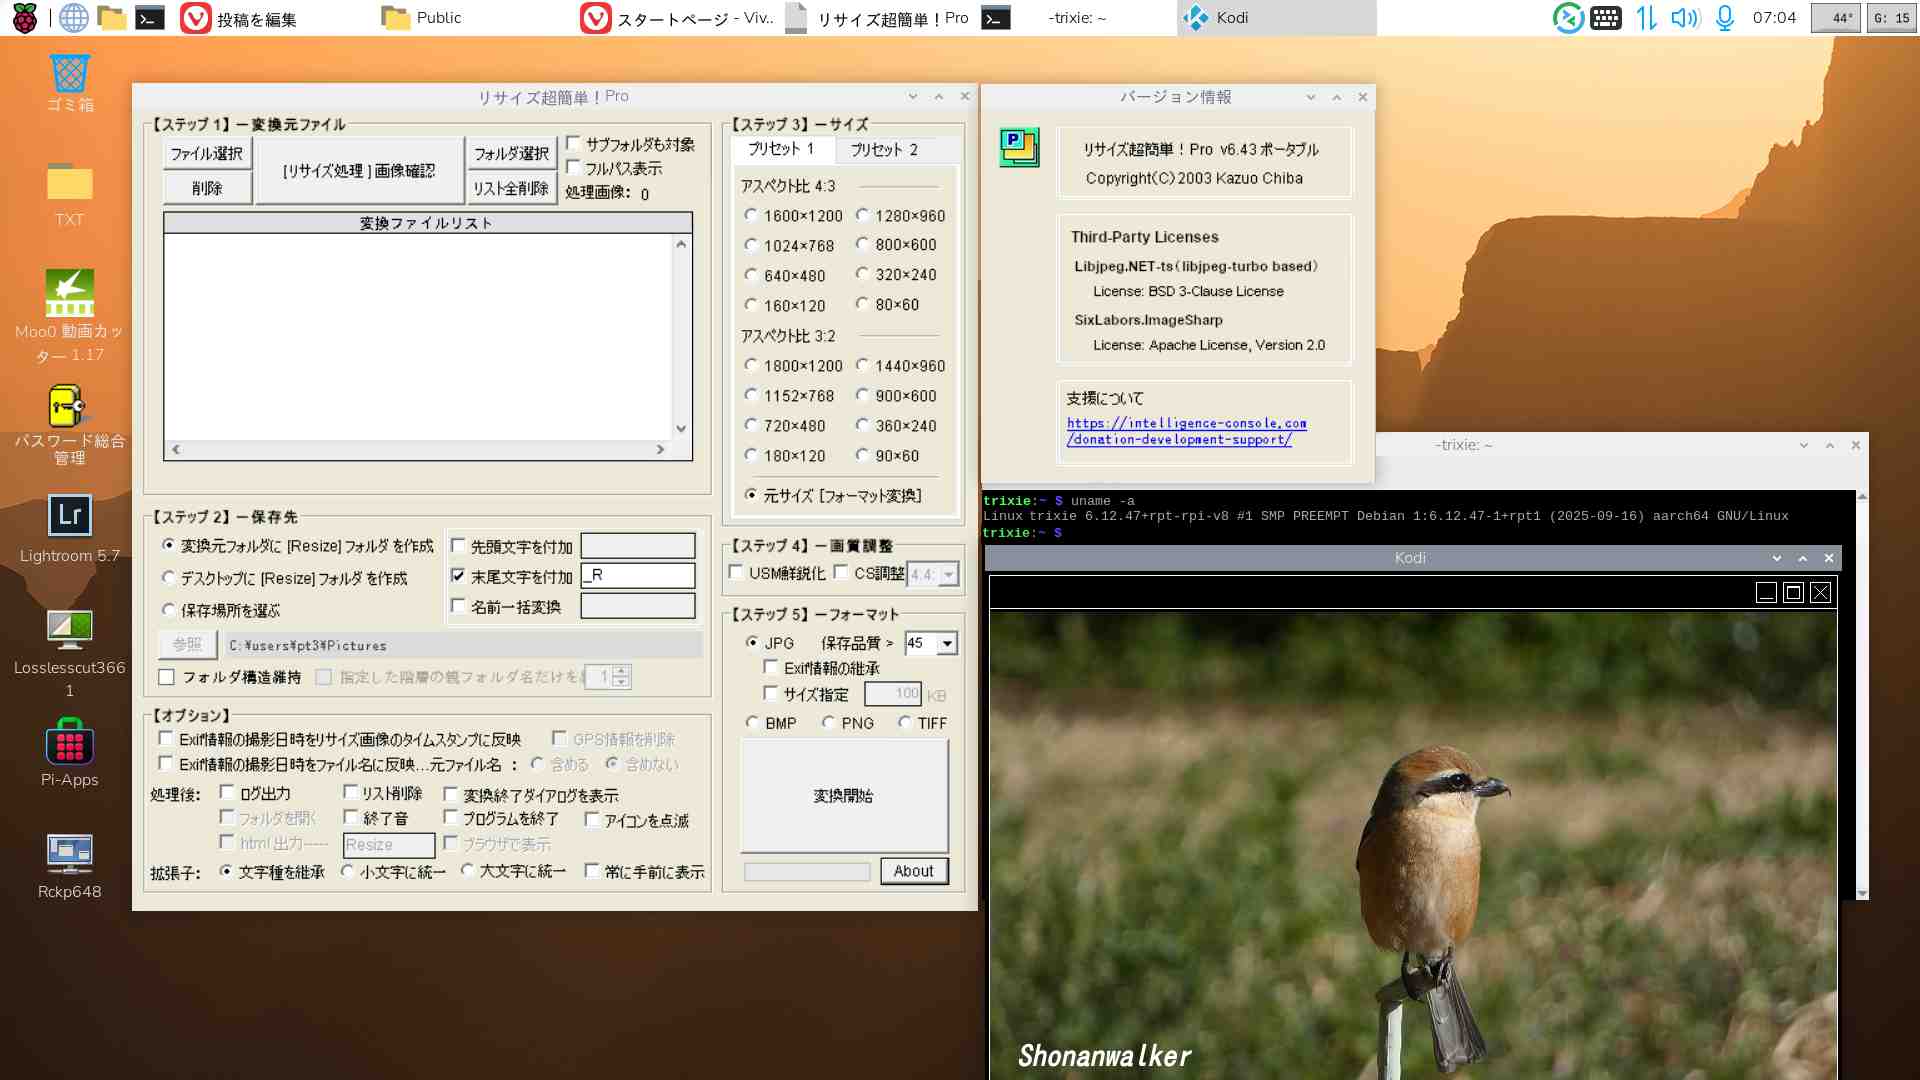The image size is (1920, 1080).
Task: Open the Pi-Apps desktop icon
Action: click(x=69, y=742)
